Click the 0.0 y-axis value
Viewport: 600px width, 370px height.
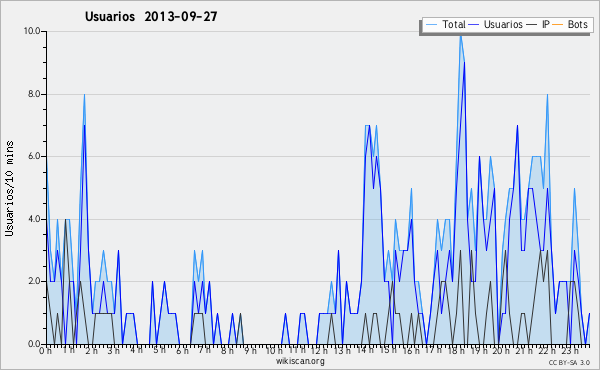[34, 344]
